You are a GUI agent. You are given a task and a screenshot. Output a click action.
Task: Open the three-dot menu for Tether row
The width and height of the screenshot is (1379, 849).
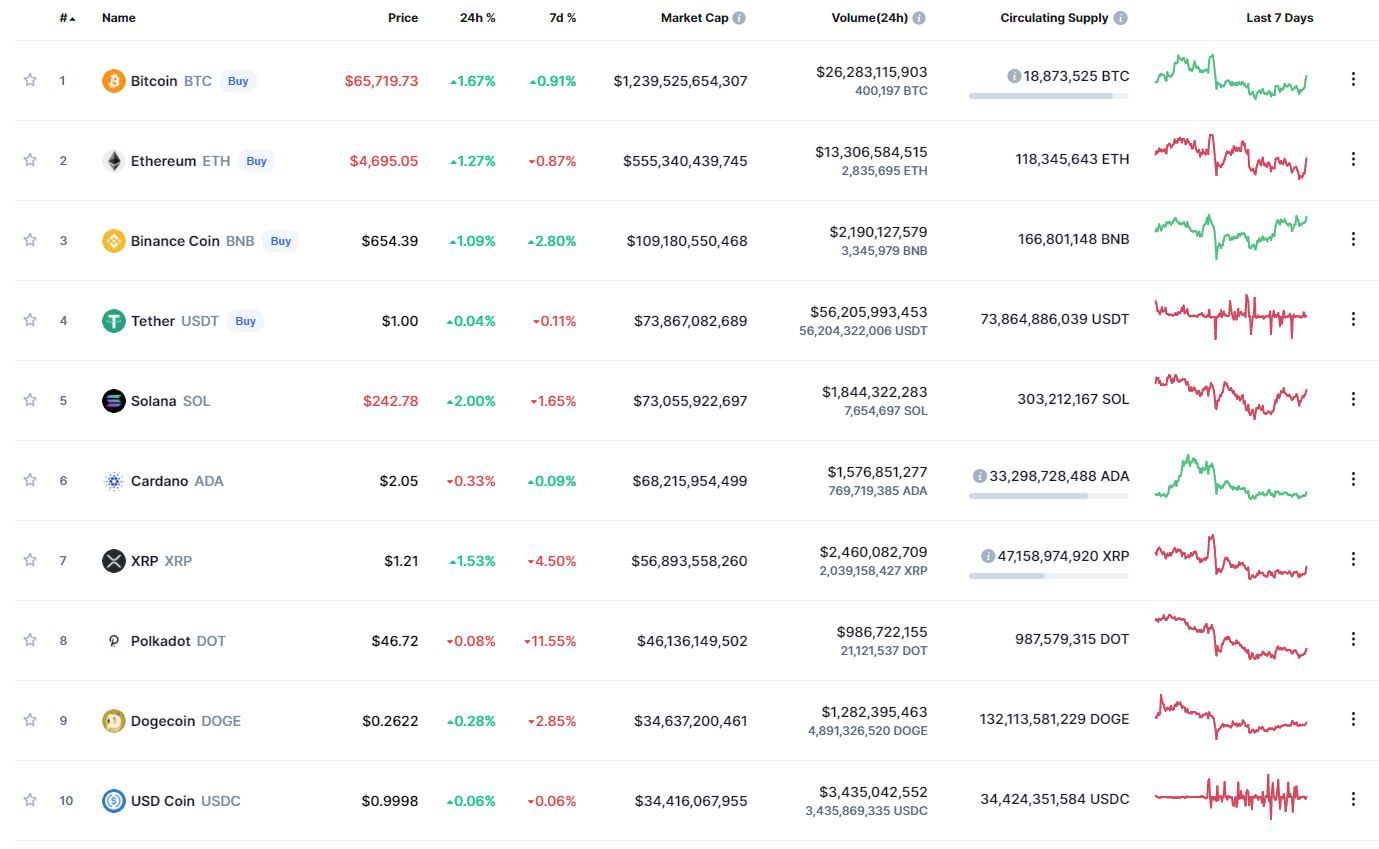click(1353, 319)
